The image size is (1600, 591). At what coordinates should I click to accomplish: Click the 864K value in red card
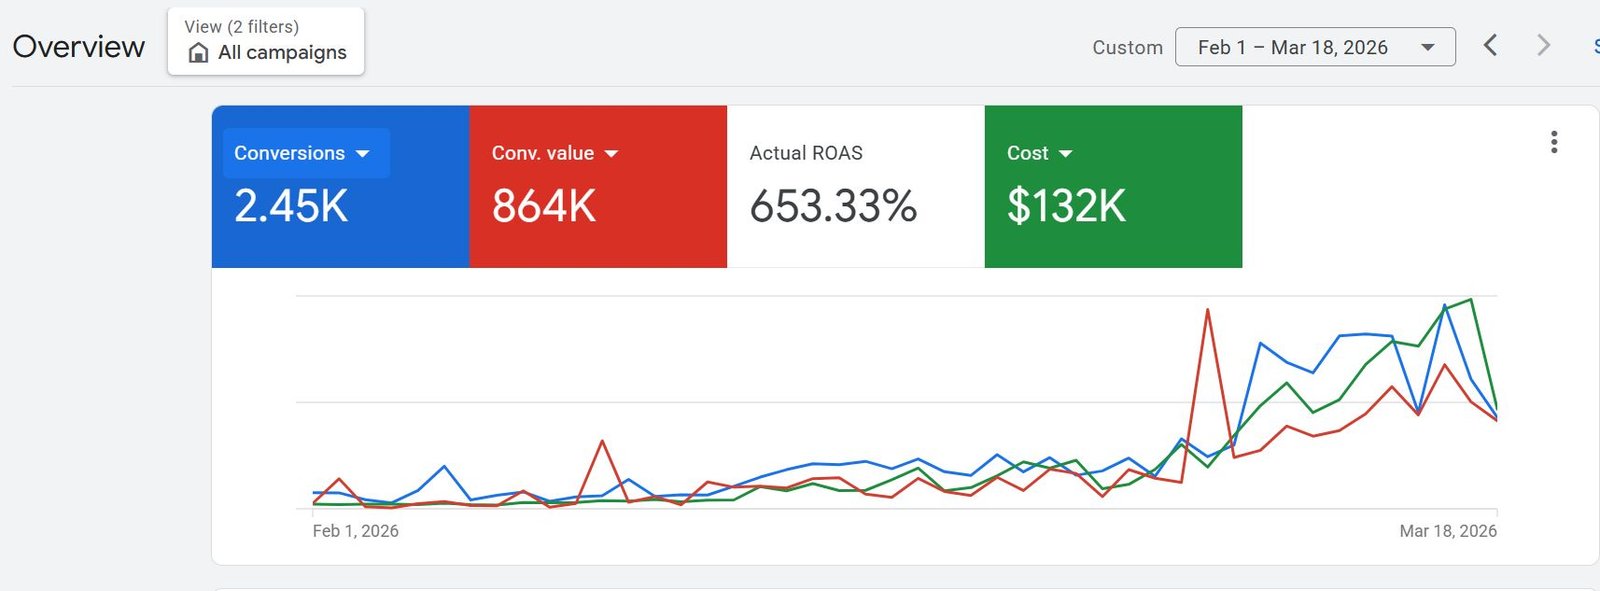pos(543,207)
